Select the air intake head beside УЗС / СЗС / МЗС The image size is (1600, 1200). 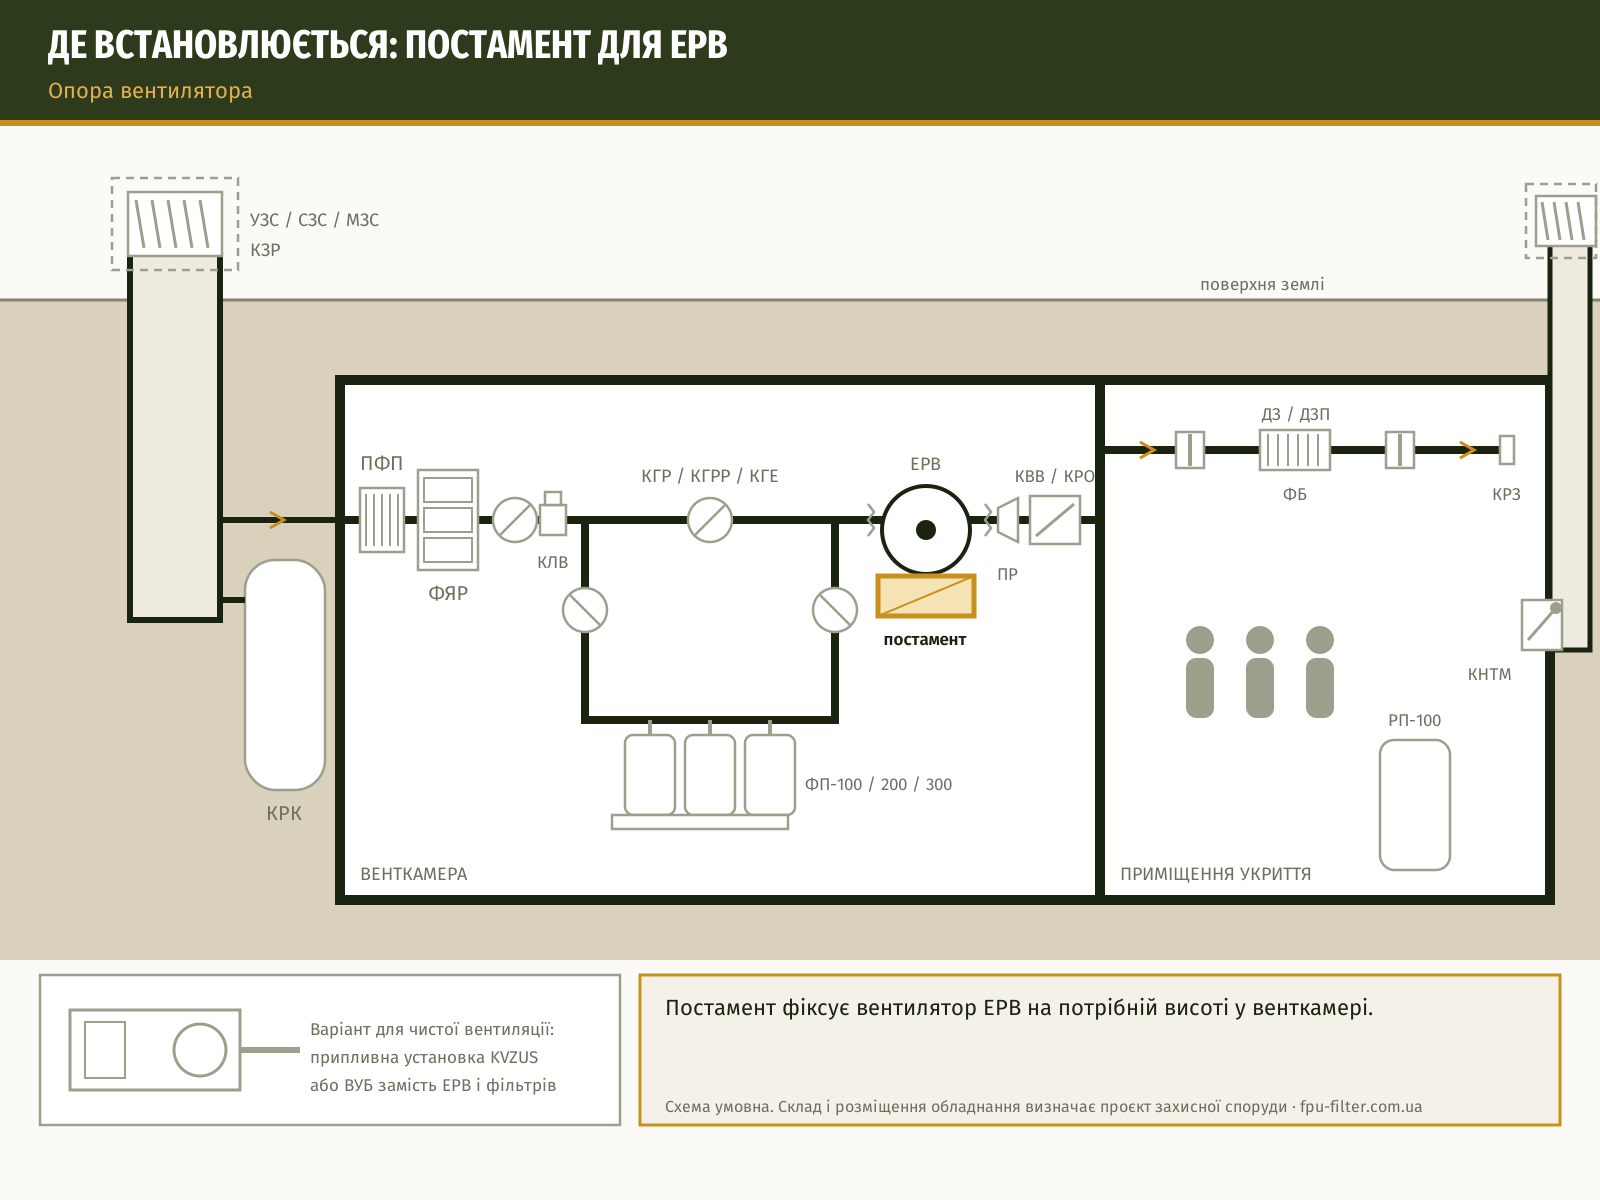175,224
